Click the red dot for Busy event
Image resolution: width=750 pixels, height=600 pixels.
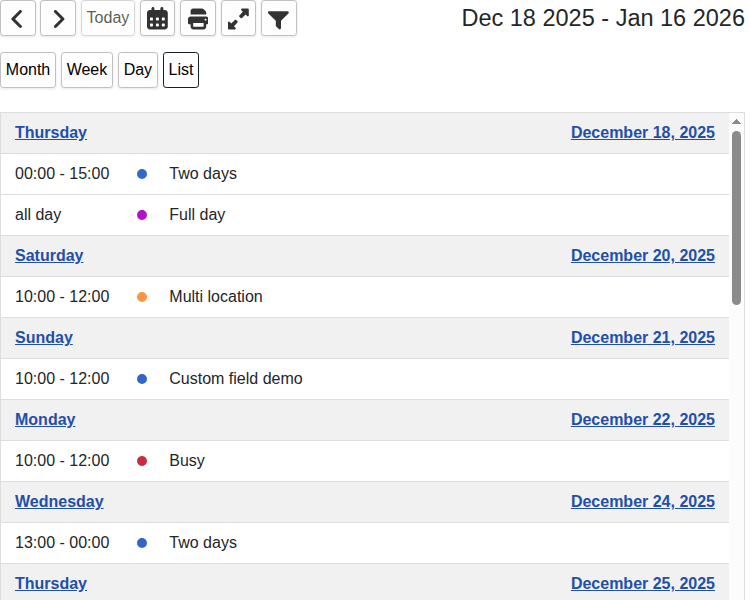142,461
